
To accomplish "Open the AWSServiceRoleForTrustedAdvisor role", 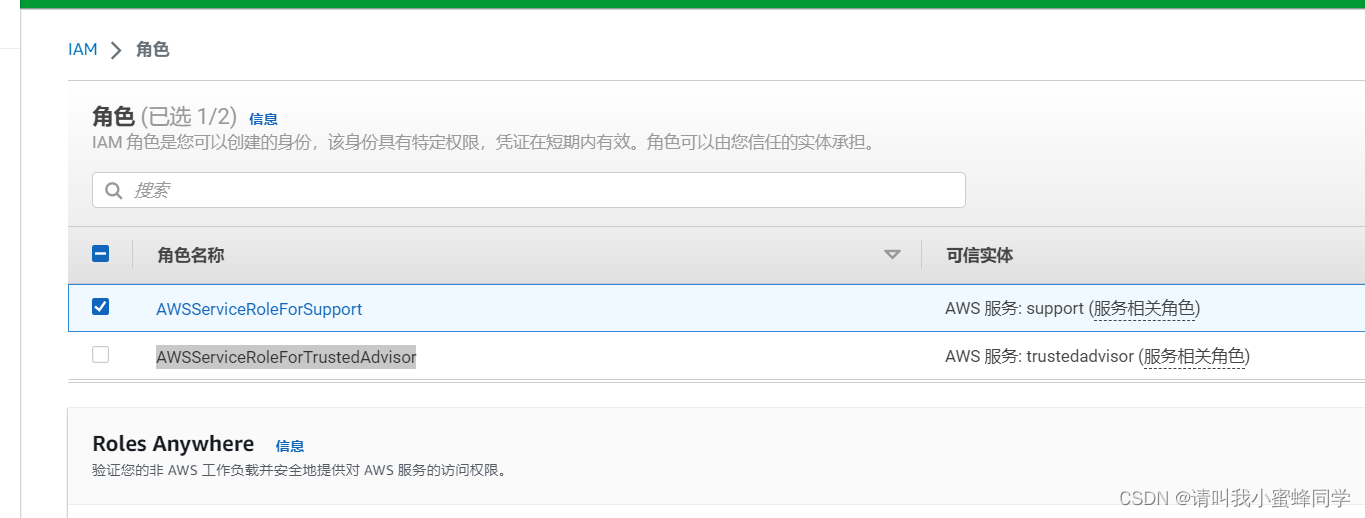I will [x=286, y=356].
